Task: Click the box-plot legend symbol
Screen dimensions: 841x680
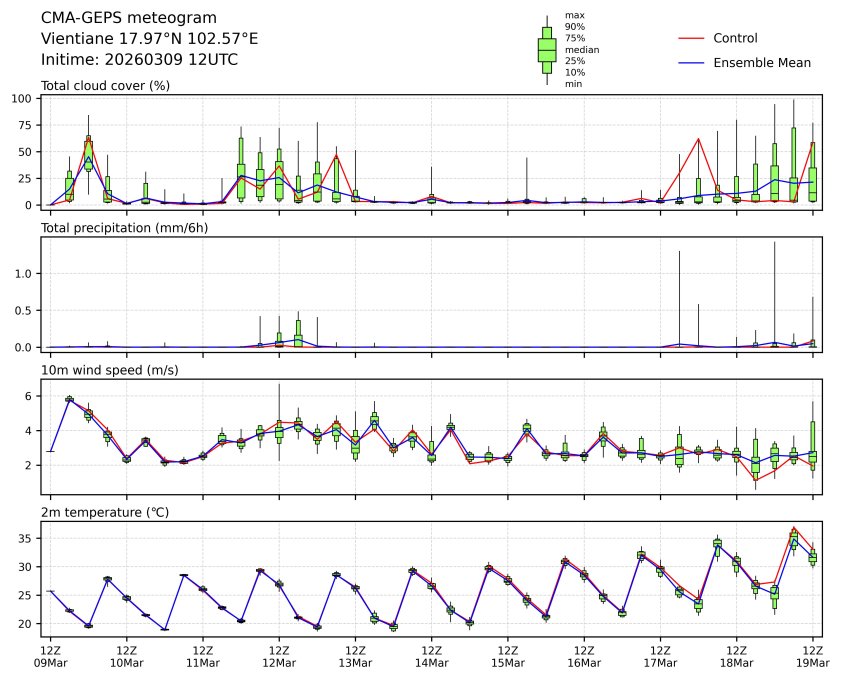Action: pos(547,50)
